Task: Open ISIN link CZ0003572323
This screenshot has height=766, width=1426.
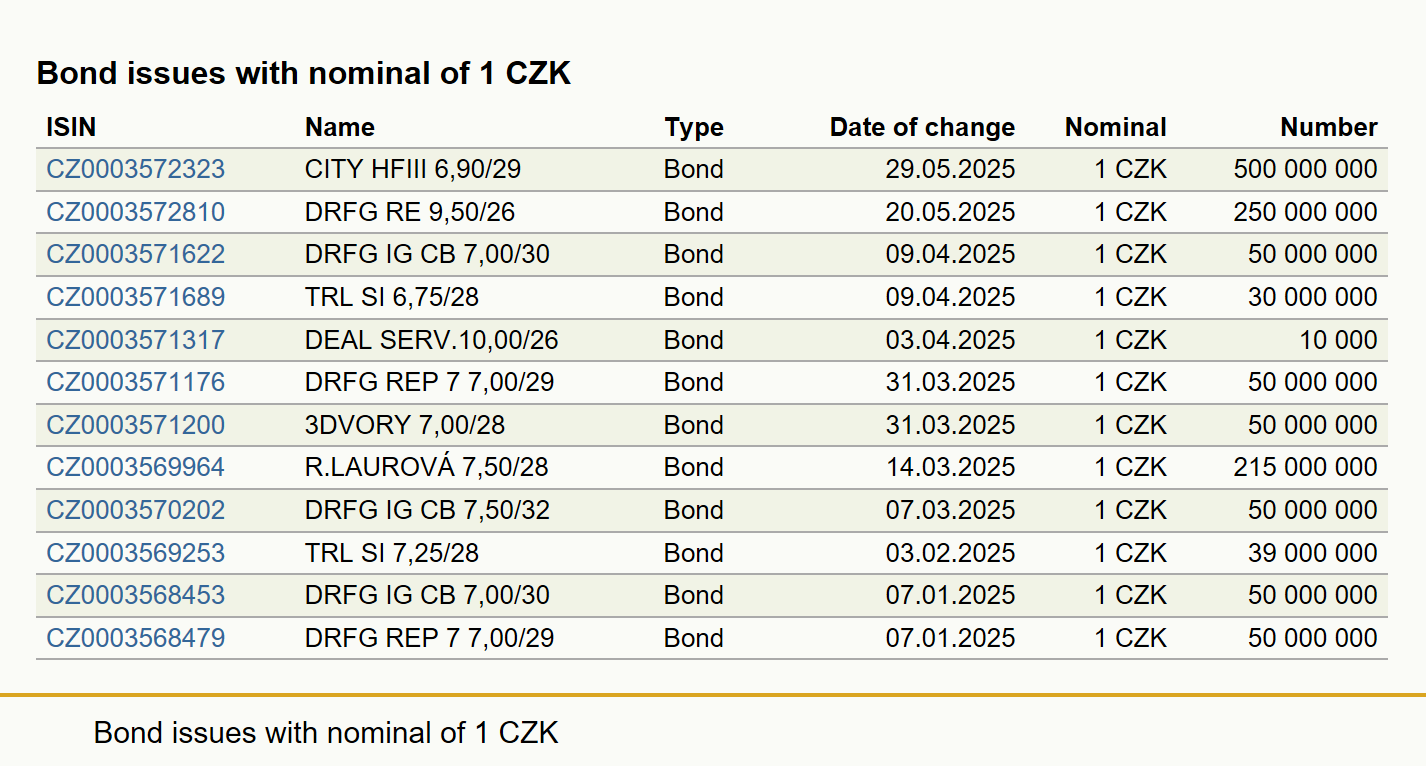Action: click(x=136, y=169)
